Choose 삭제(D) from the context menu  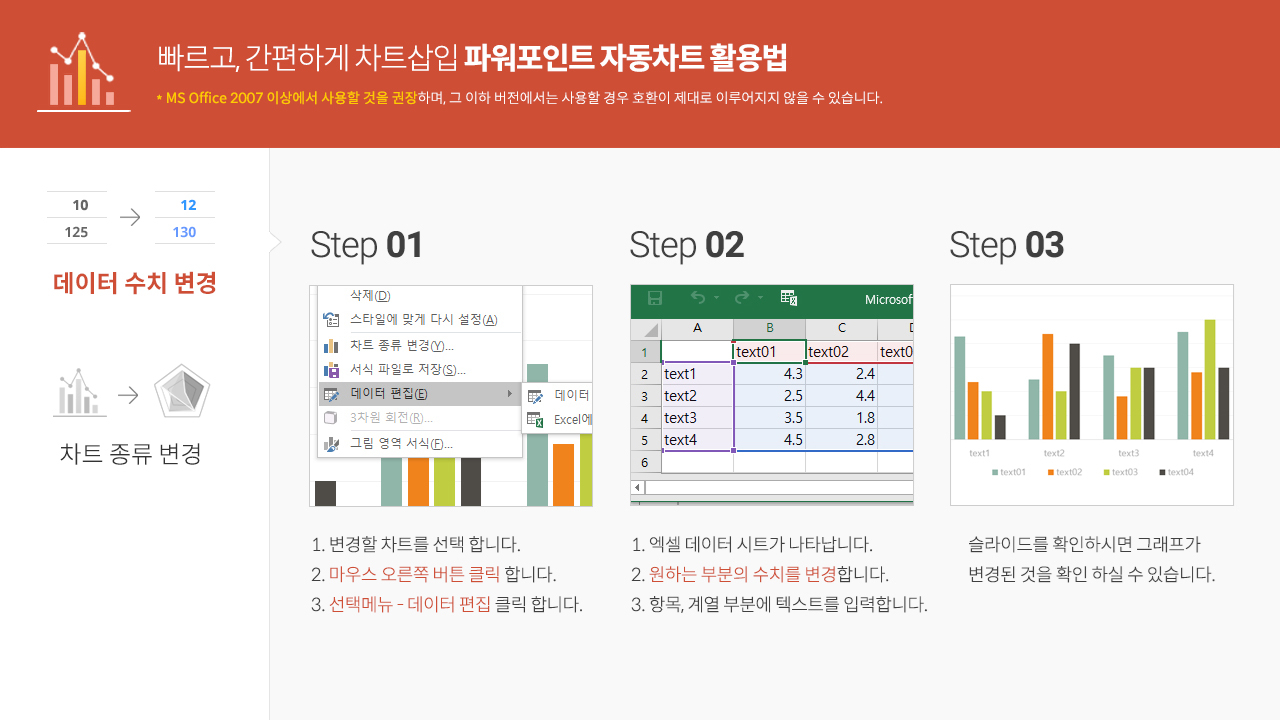(370, 296)
